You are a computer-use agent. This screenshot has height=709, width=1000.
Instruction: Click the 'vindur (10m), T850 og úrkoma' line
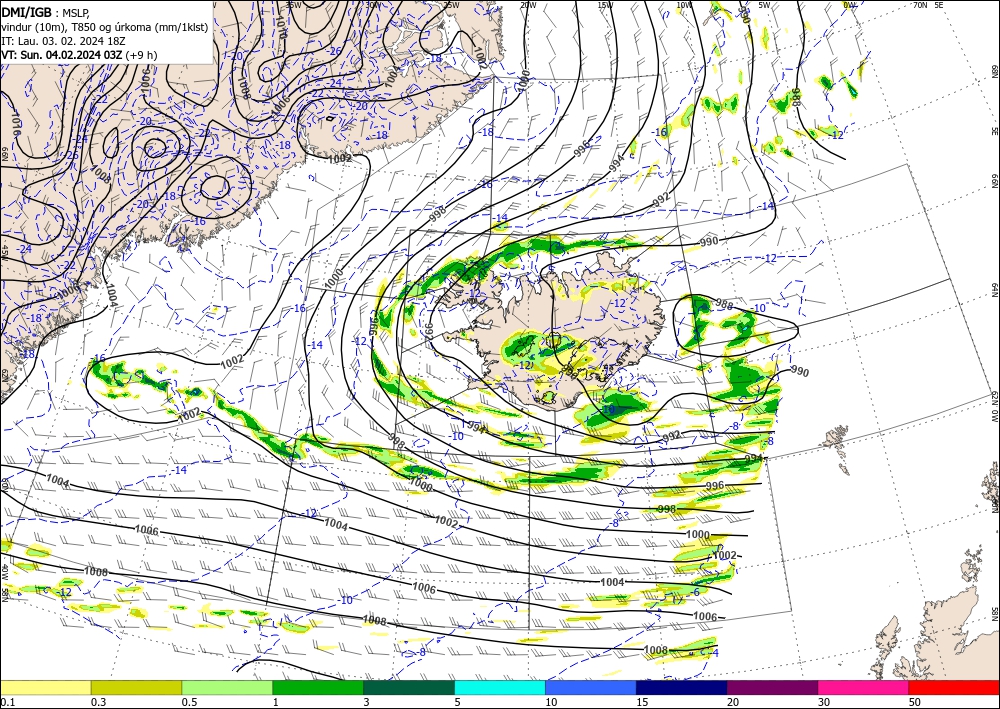(x=105, y=26)
